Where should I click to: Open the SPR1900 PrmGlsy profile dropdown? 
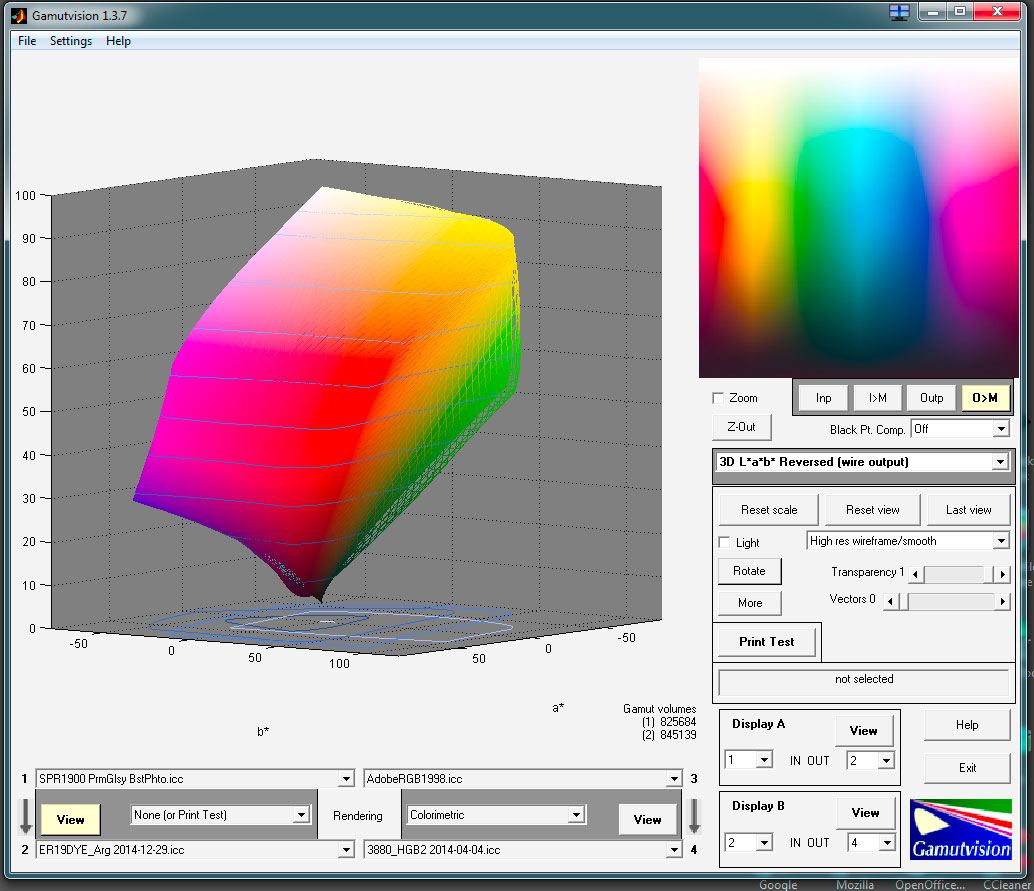pyautogui.click(x=195, y=778)
